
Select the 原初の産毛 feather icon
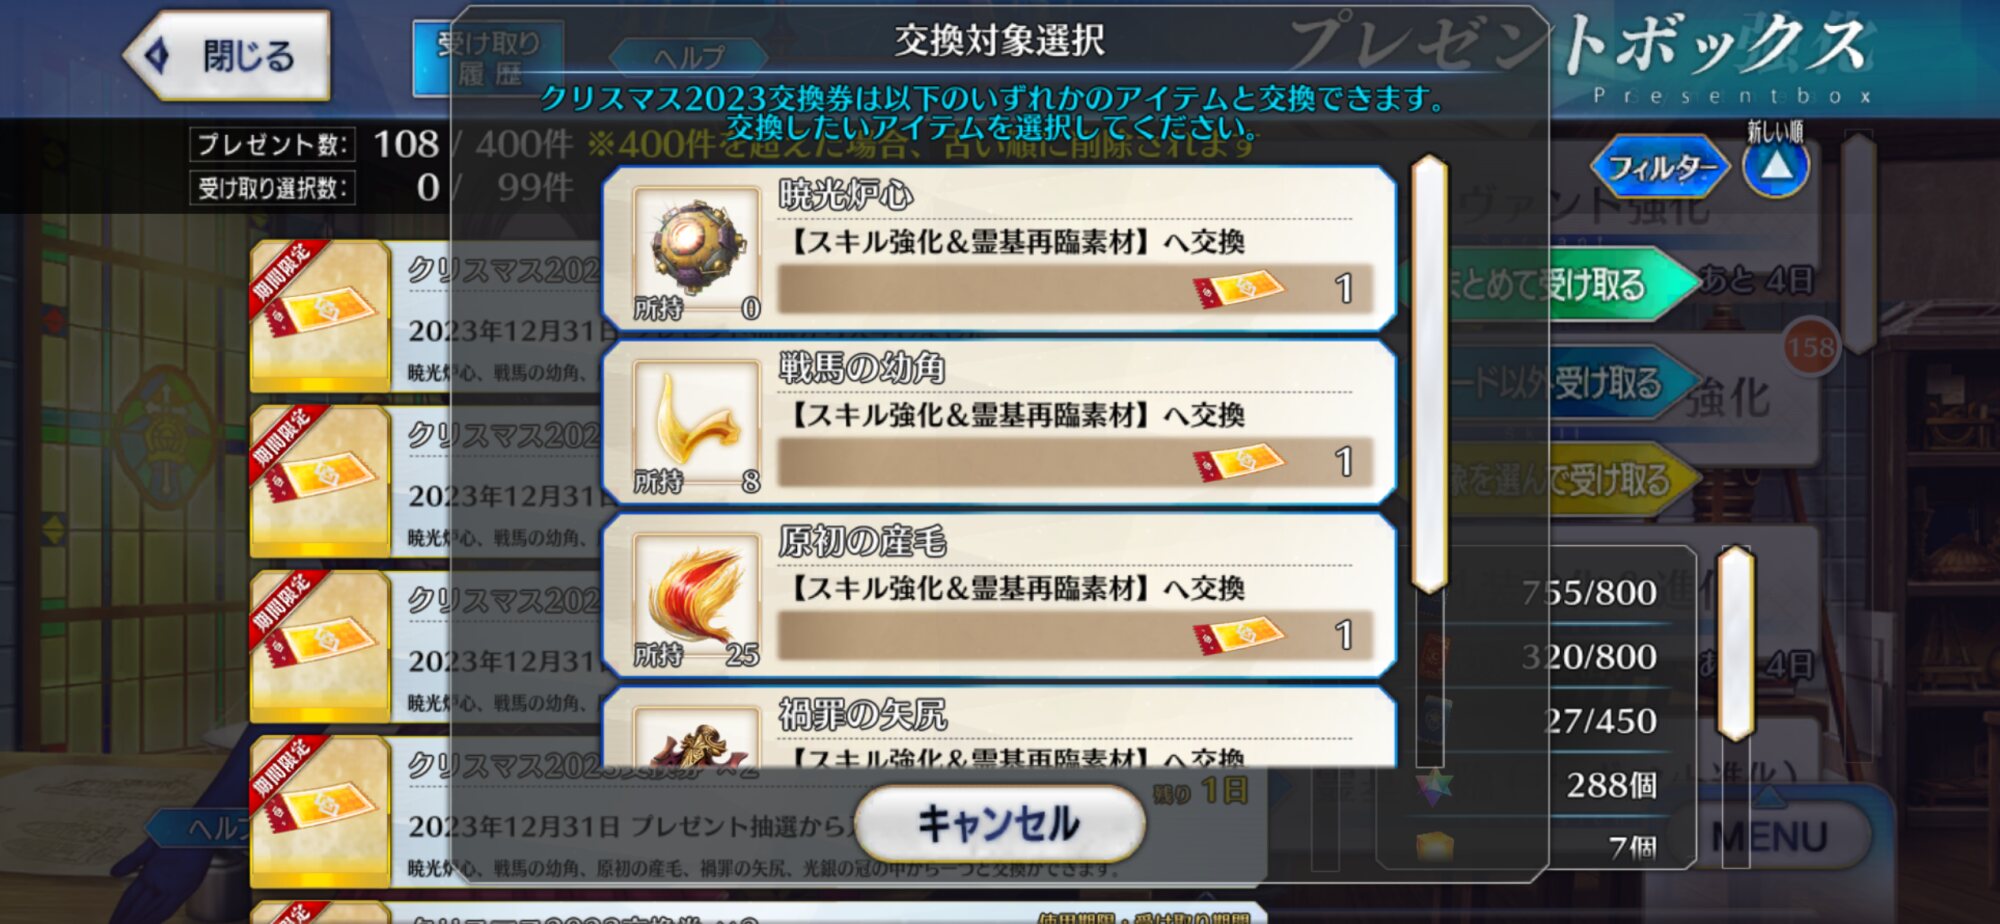click(696, 596)
